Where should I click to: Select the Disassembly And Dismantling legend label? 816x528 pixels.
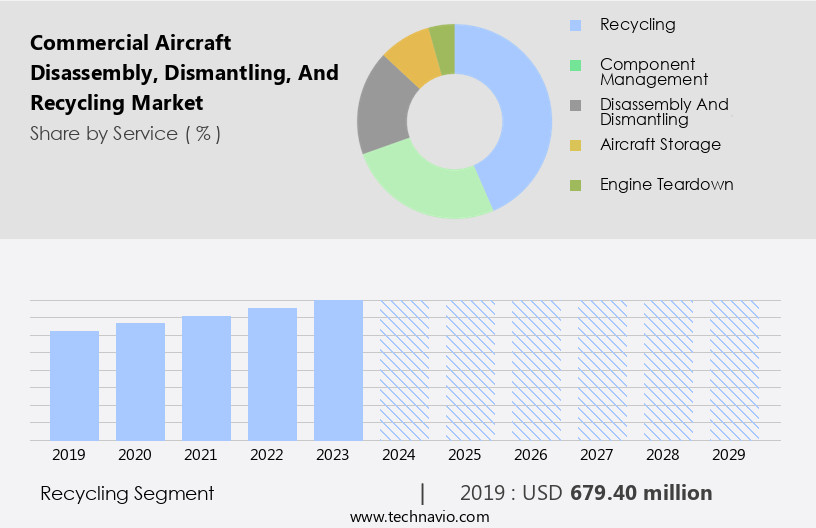(664, 112)
